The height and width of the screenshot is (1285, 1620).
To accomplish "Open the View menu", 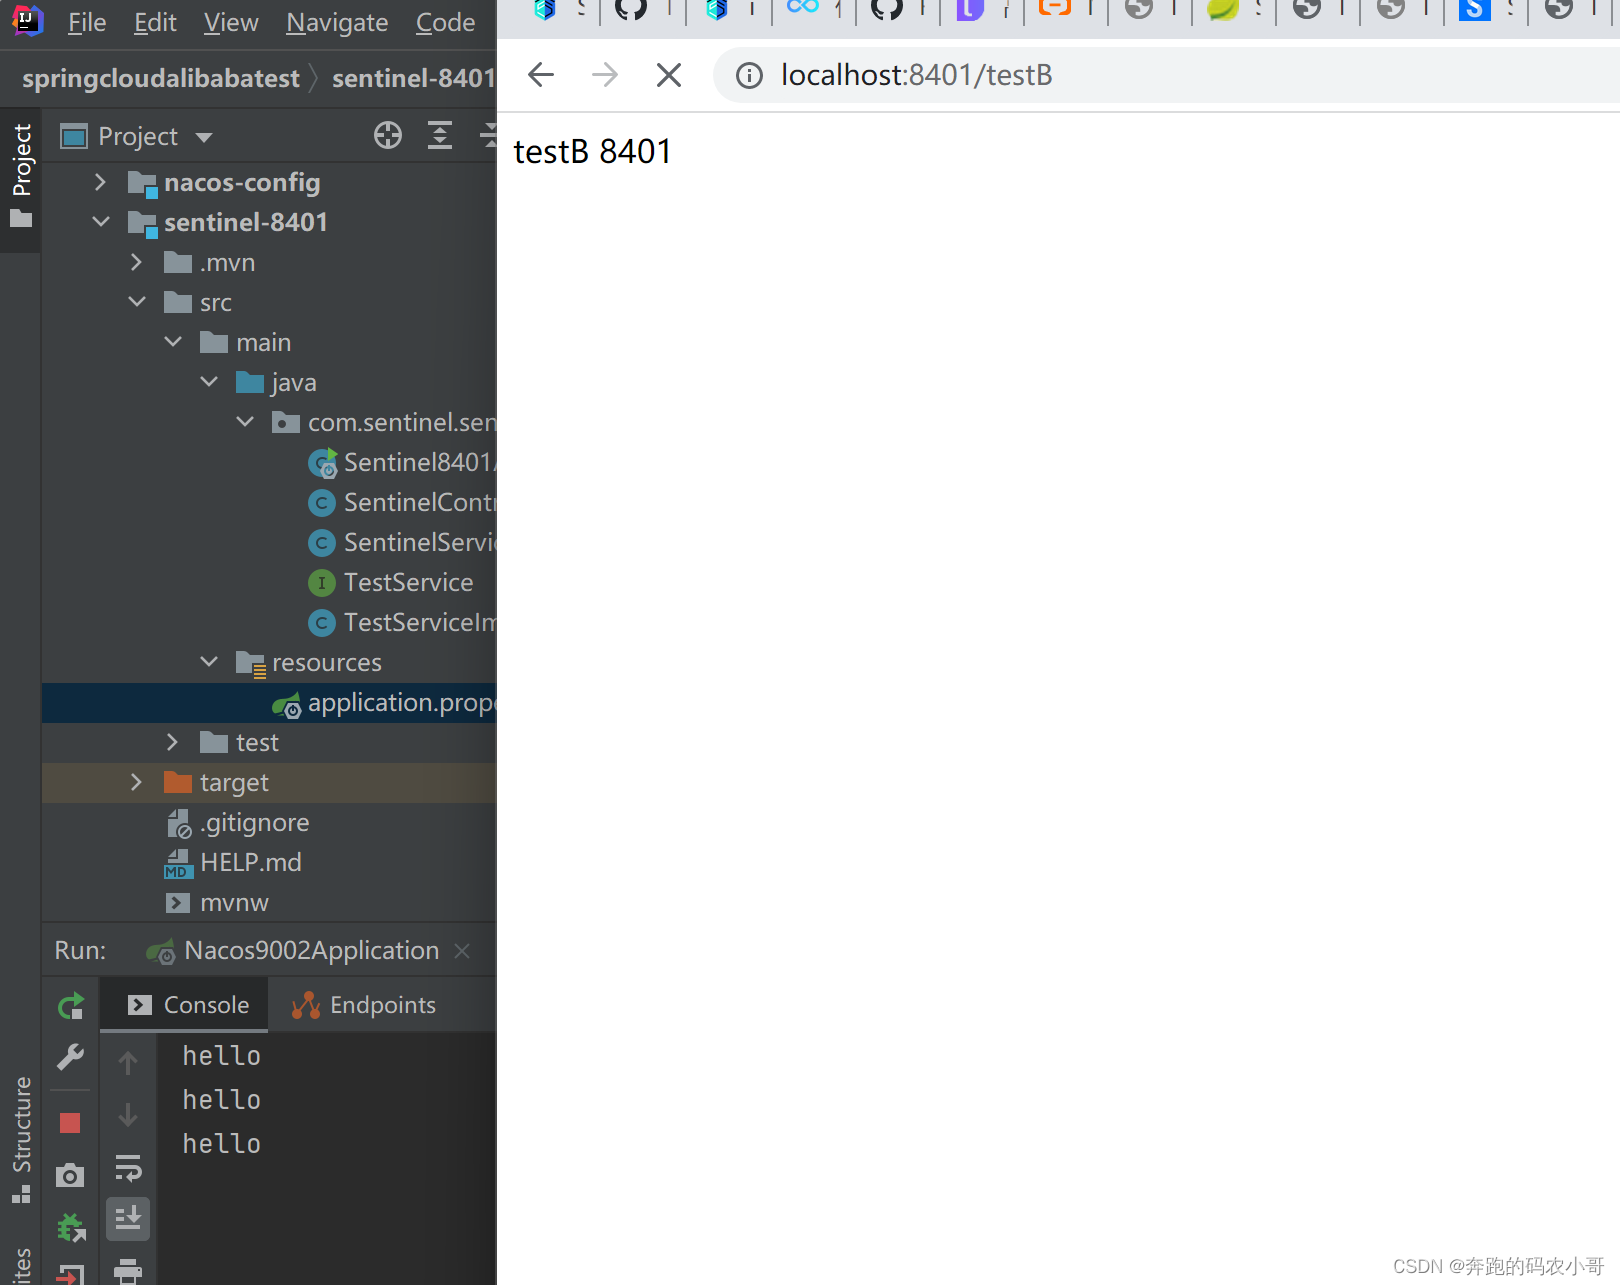I will click(x=231, y=22).
